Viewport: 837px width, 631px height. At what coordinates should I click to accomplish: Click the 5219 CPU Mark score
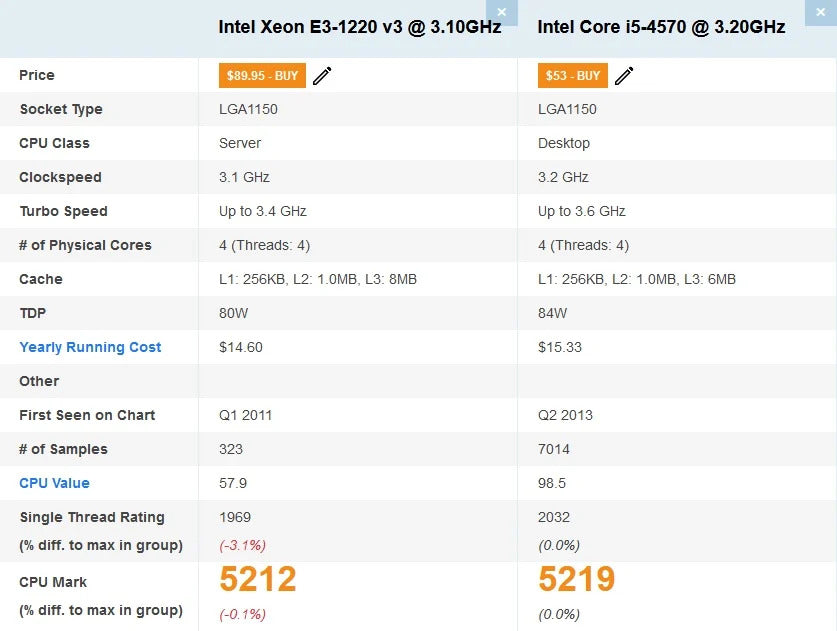click(576, 580)
